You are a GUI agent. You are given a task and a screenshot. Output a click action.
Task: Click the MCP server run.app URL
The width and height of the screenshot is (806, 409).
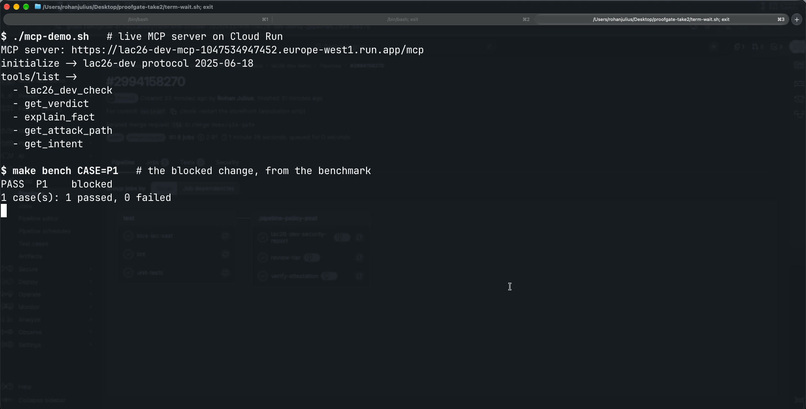click(247, 50)
